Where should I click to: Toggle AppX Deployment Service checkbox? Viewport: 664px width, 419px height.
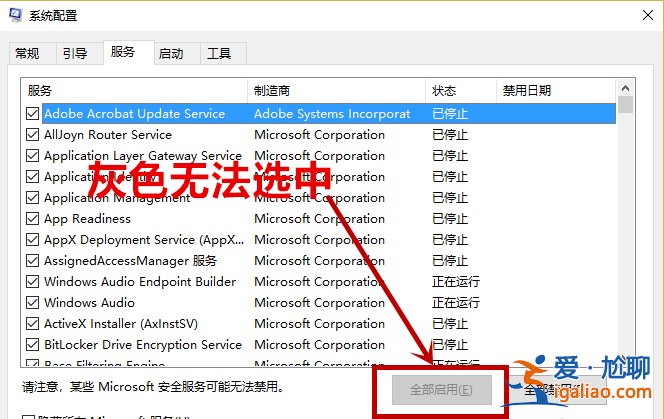[33, 240]
